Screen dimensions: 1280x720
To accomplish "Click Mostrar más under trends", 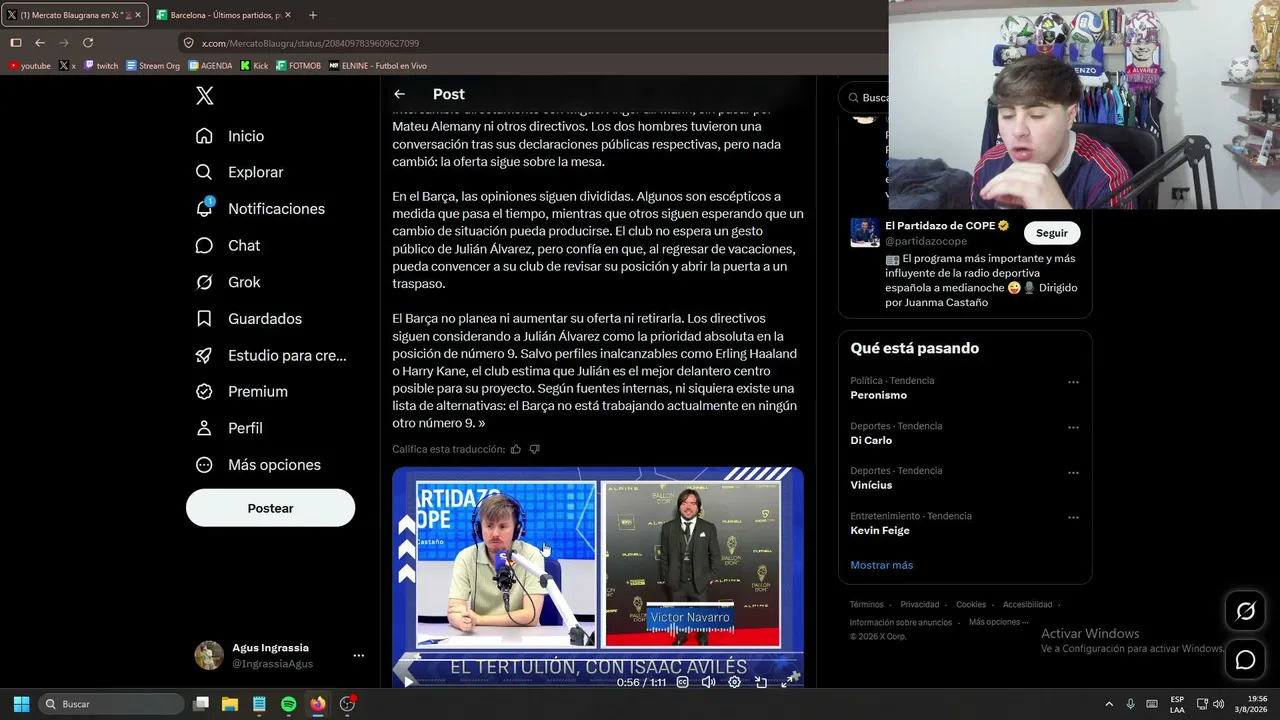I will click(881, 565).
